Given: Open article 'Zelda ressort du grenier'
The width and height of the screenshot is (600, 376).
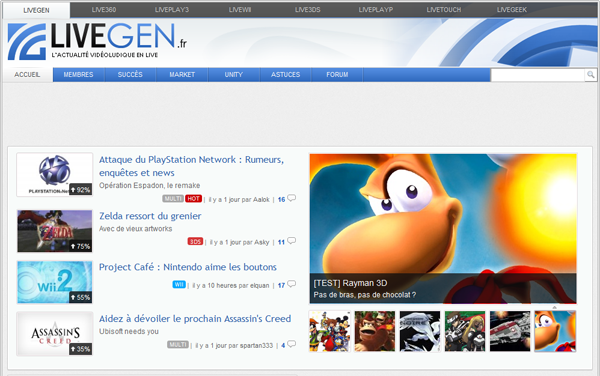Looking at the screenshot, I should click(150, 216).
